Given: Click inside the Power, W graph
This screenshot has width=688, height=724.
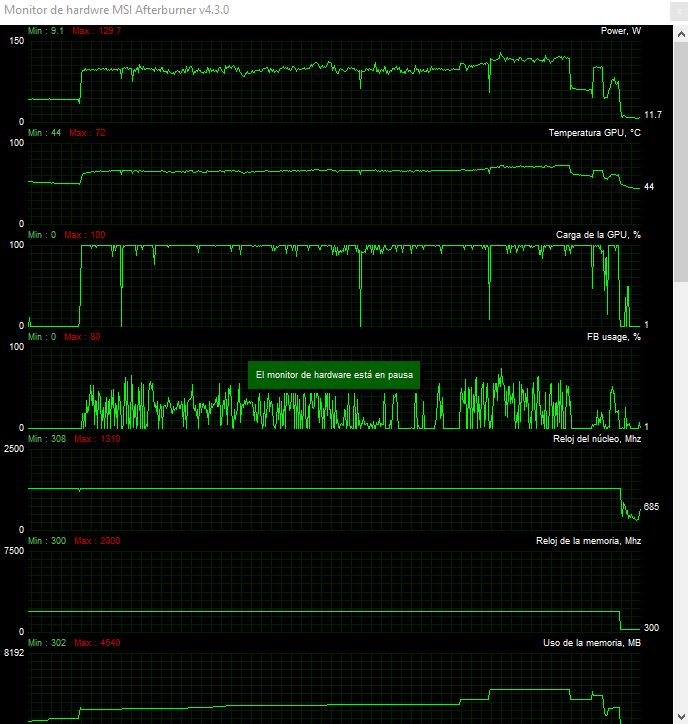Looking at the screenshot, I should [334, 81].
